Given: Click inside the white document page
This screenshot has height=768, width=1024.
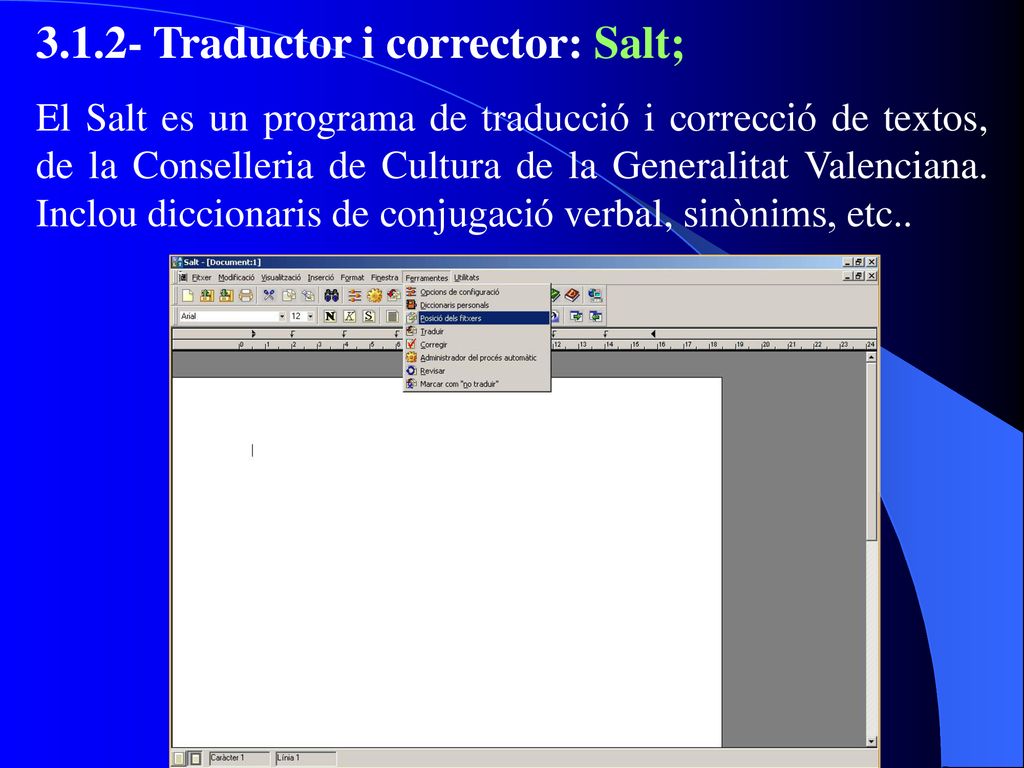Looking at the screenshot, I should point(447,562).
